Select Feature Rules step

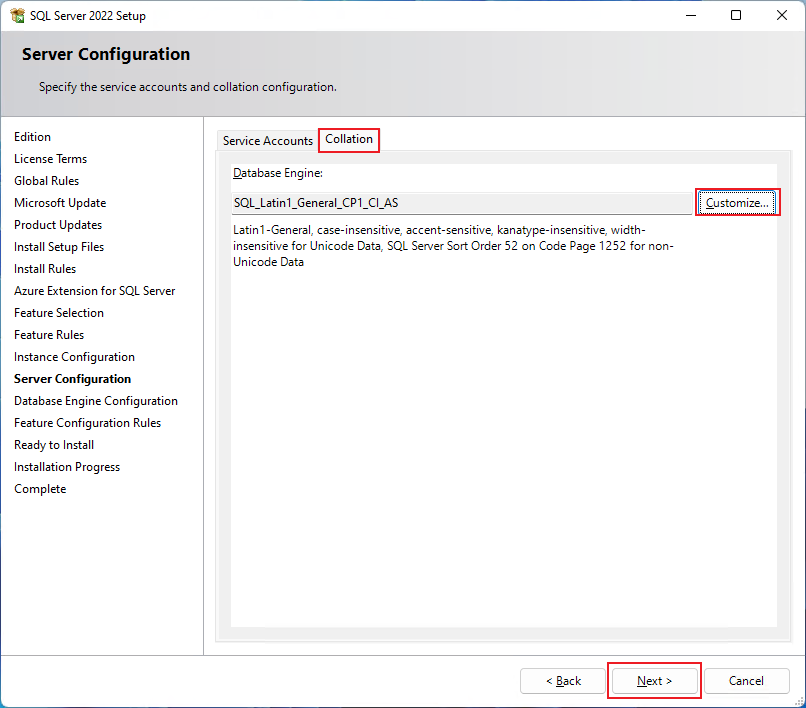49,335
